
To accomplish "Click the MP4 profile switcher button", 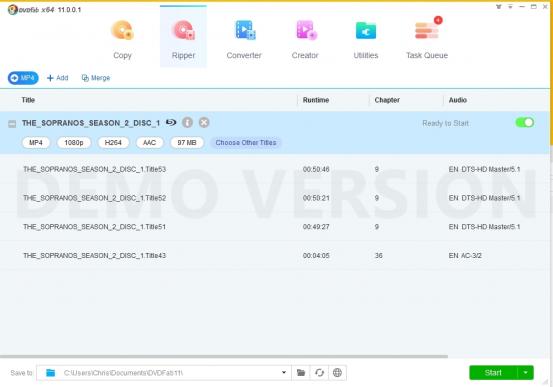I will click(23, 78).
